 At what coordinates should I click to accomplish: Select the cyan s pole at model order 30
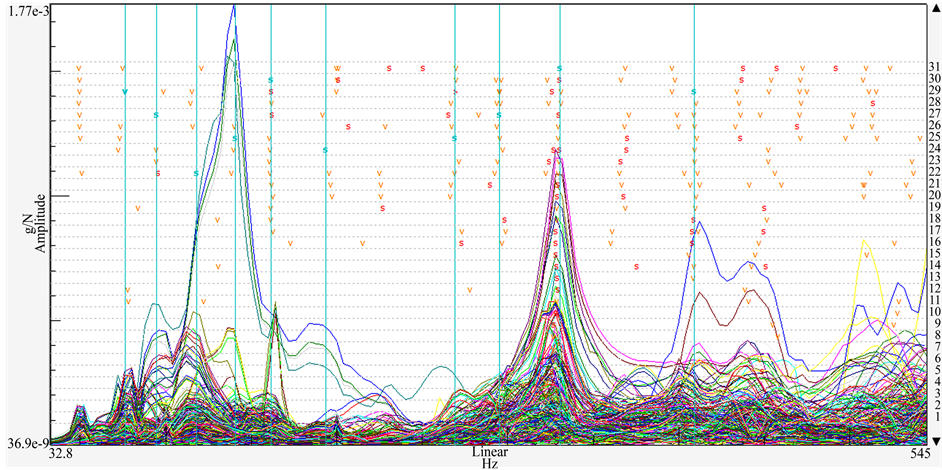coord(271,79)
